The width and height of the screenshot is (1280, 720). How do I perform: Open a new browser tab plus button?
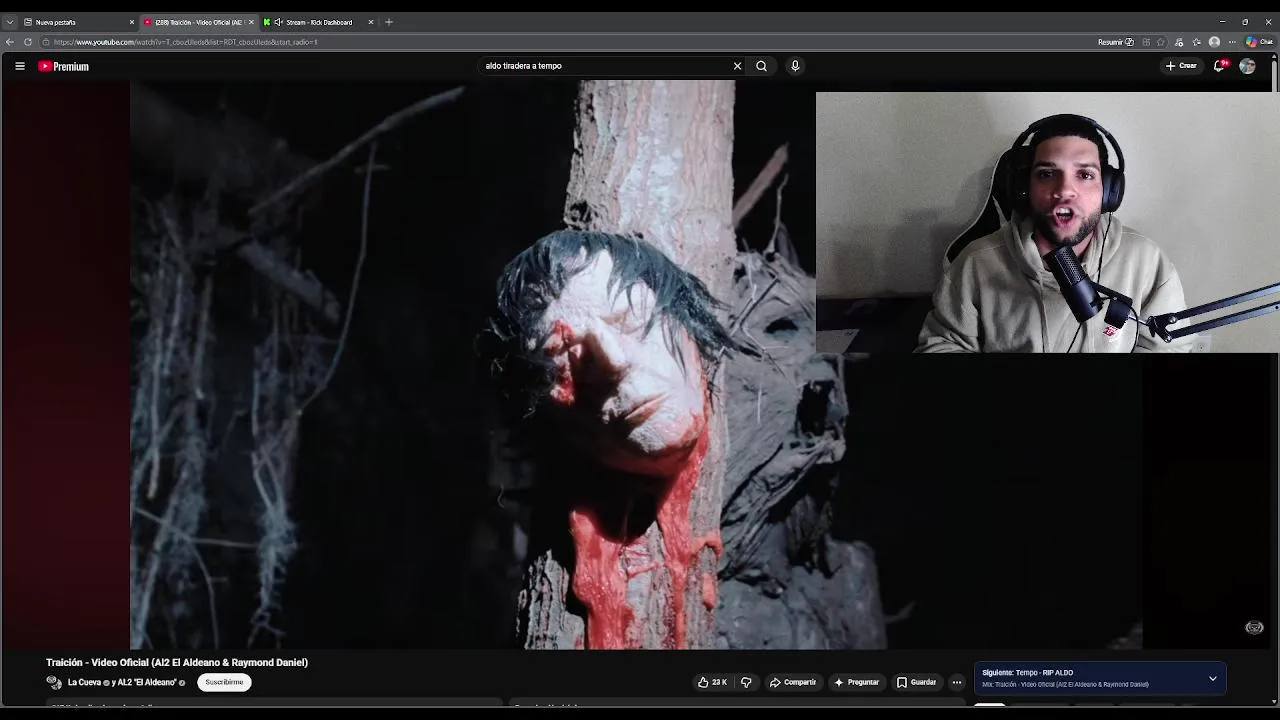389,22
